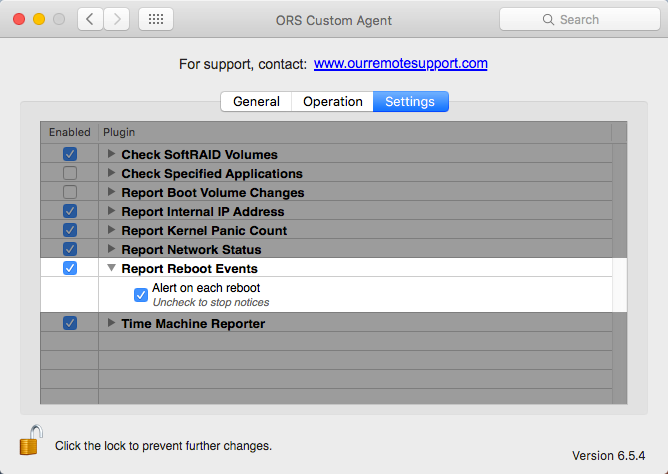Image resolution: width=668 pixels, height=474 pixels.
Task: Click the Version 6.5.4 label
Action: pos(608,456)
